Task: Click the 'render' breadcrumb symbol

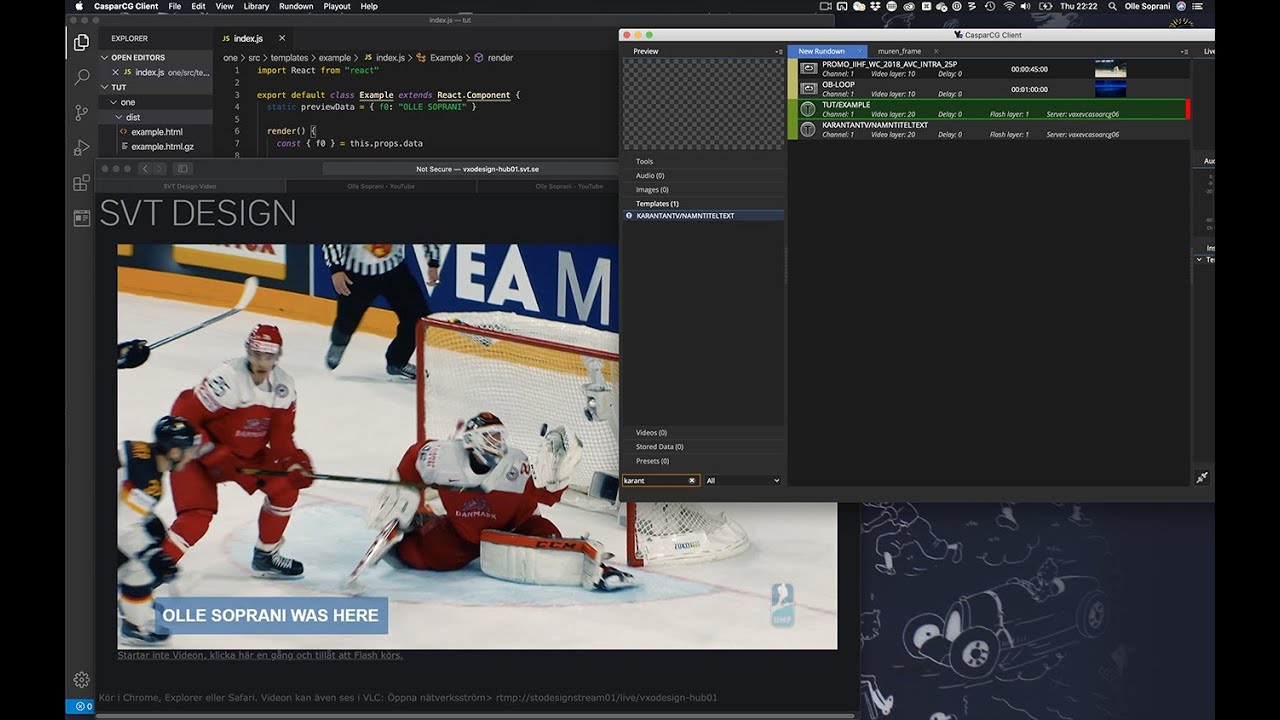Action: [493, 58]
